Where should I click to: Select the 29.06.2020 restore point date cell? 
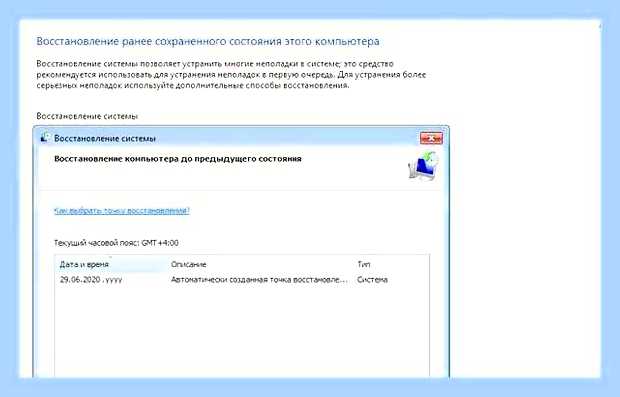click(x=91, y=280)
